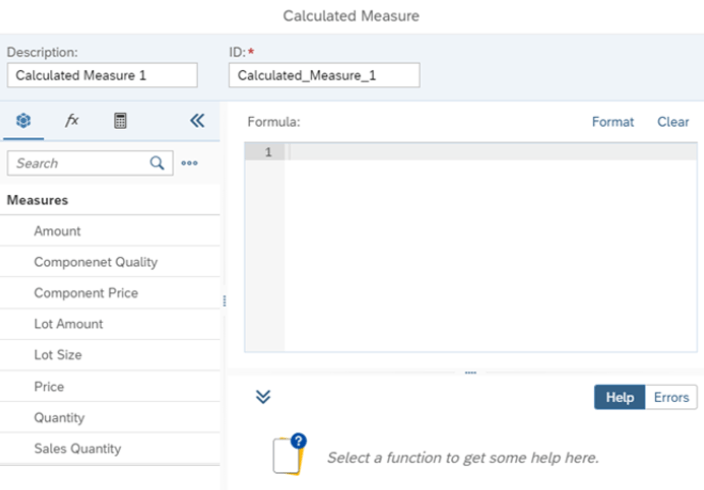704x490 pixels.
Task: Collapse the help panel with down chevrons
Action: point(263,396)
